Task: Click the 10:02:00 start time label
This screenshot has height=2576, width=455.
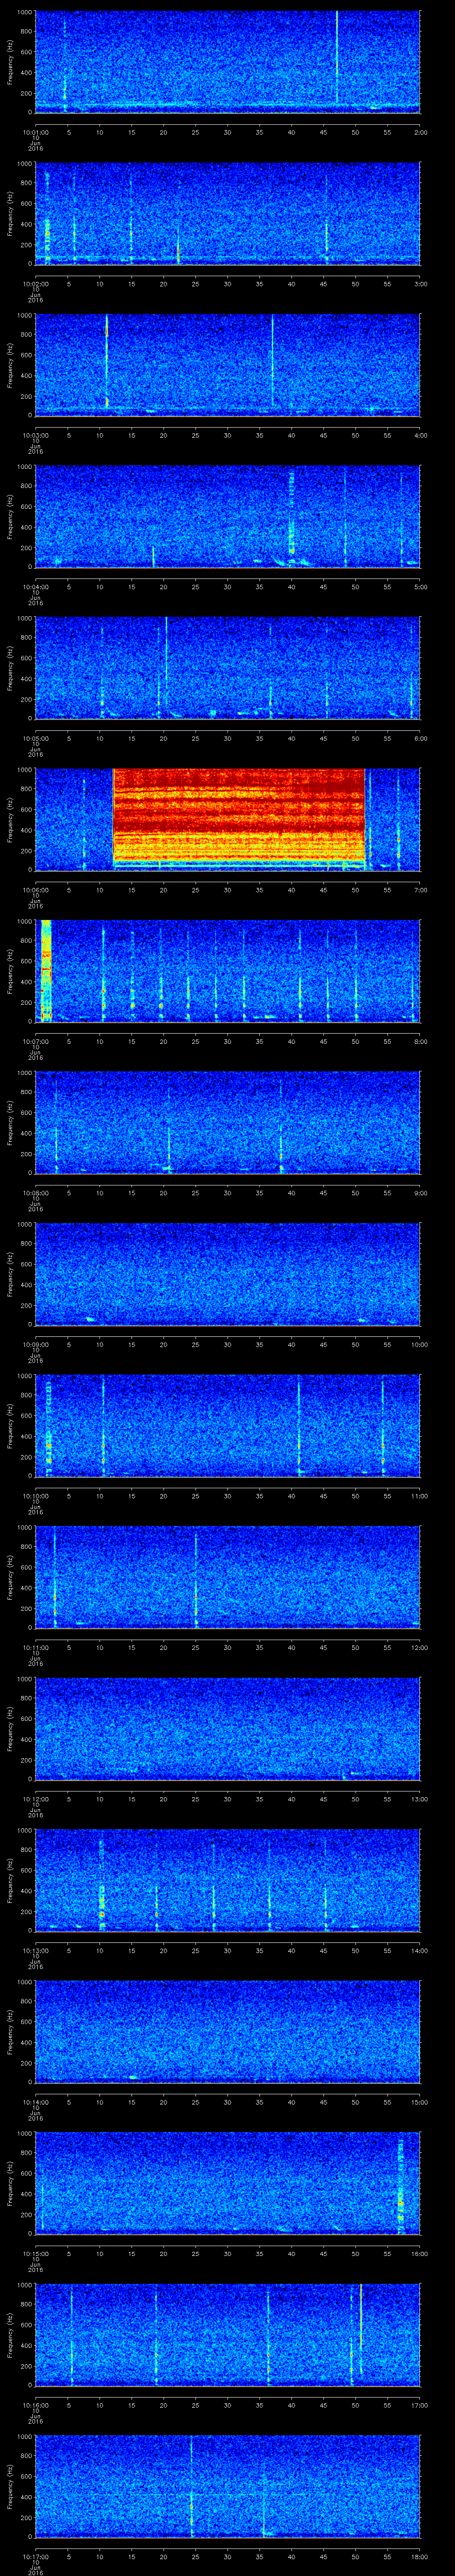Action: click(x=35, y=284)
